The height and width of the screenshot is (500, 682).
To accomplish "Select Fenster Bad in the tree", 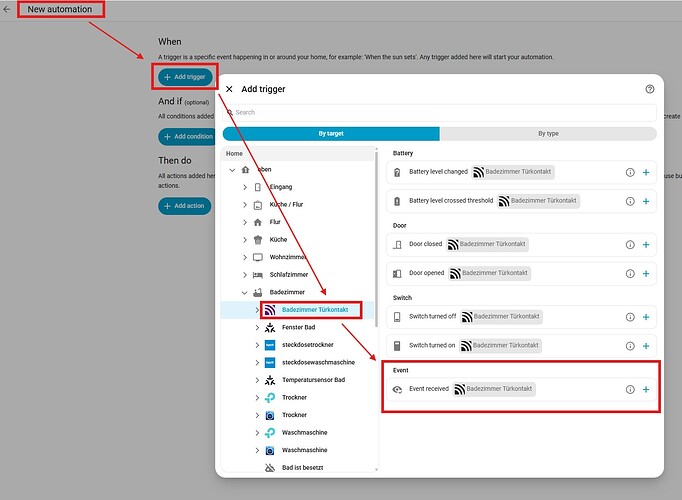I will 298,327.
